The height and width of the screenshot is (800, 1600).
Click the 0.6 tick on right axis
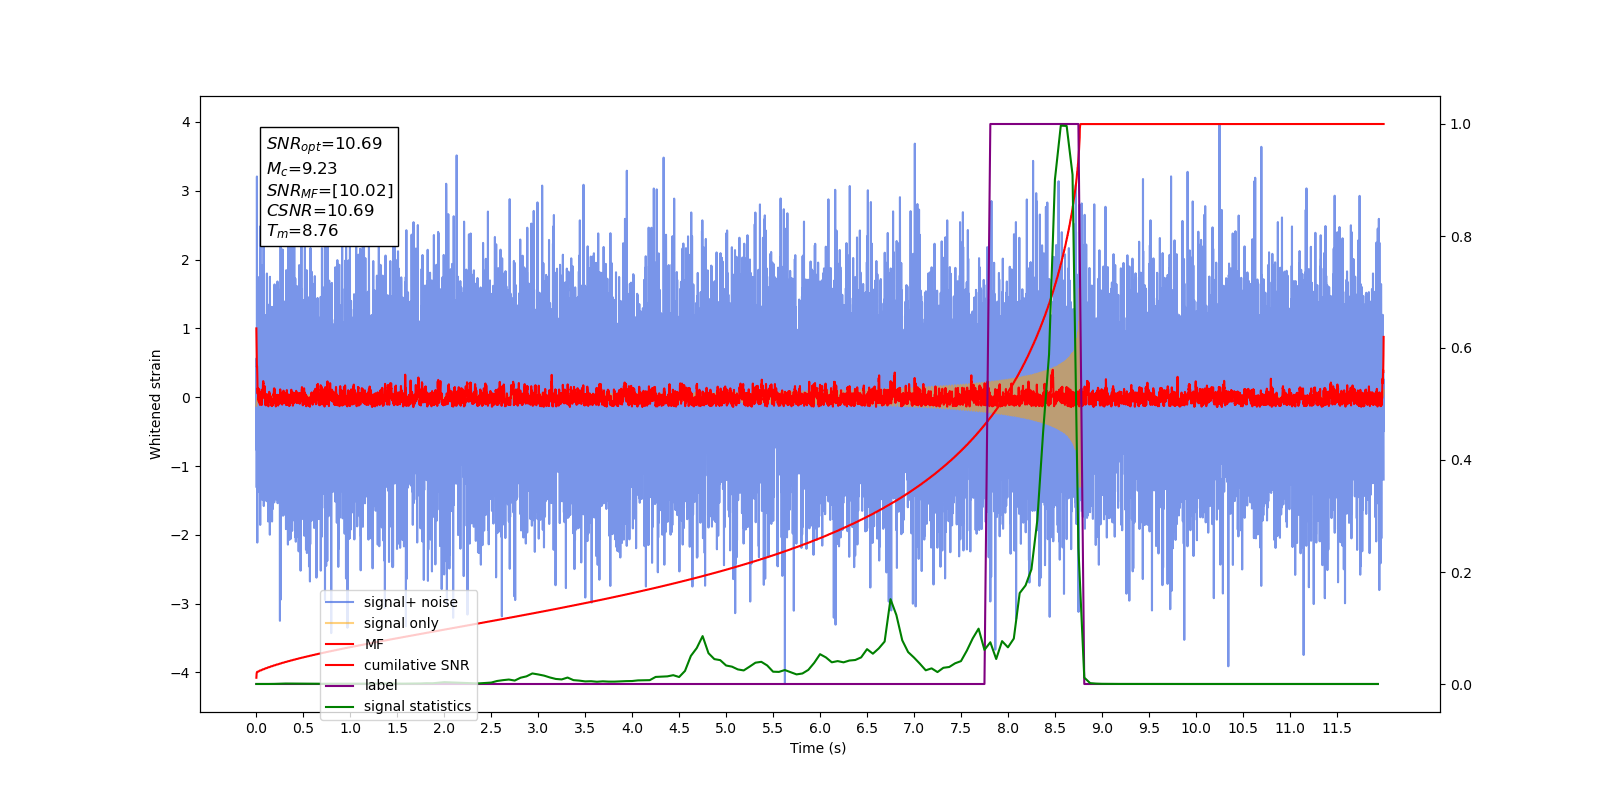(1461, 349)
